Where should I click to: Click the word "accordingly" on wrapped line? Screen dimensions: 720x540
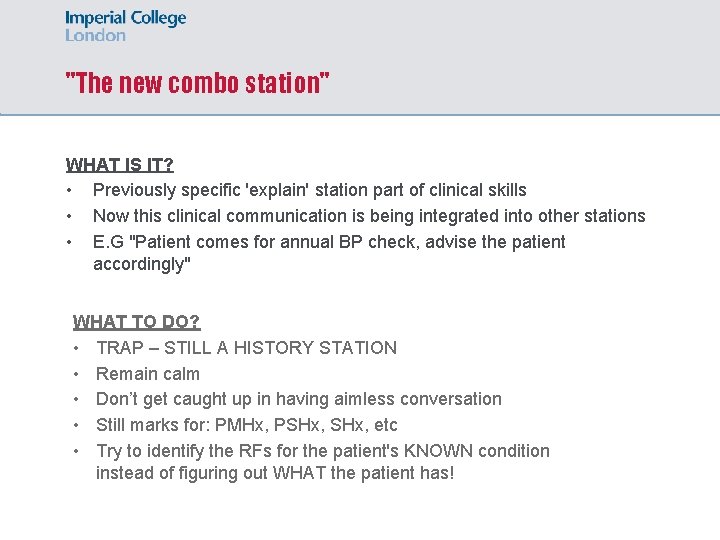(141, 264)
